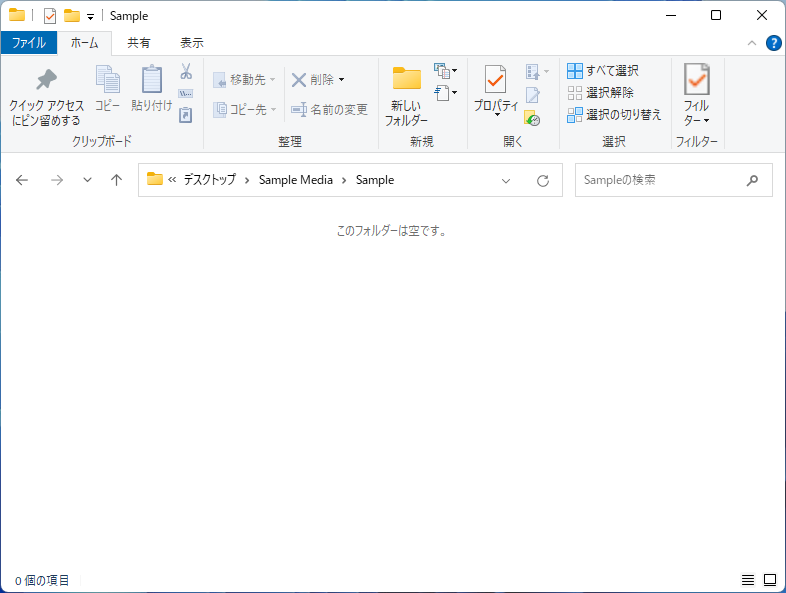Click Rename (名前の変更)
This screenshot has height=593, width=786.
329,109
